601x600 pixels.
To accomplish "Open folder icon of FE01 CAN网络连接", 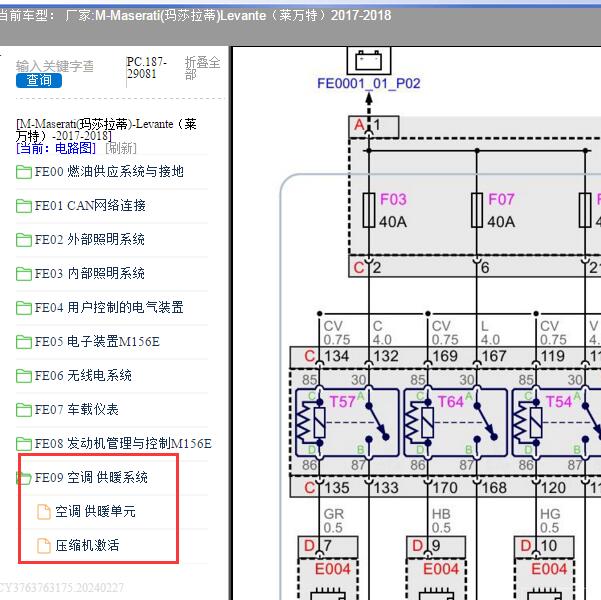I will [24, 206].
